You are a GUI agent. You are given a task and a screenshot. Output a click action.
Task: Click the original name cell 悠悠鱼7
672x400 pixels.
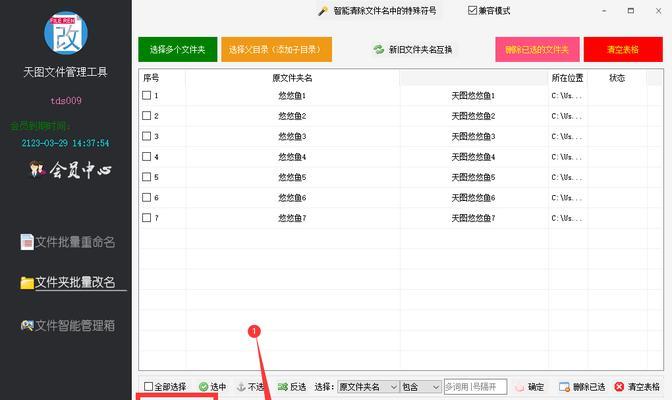tap(292, 218)
